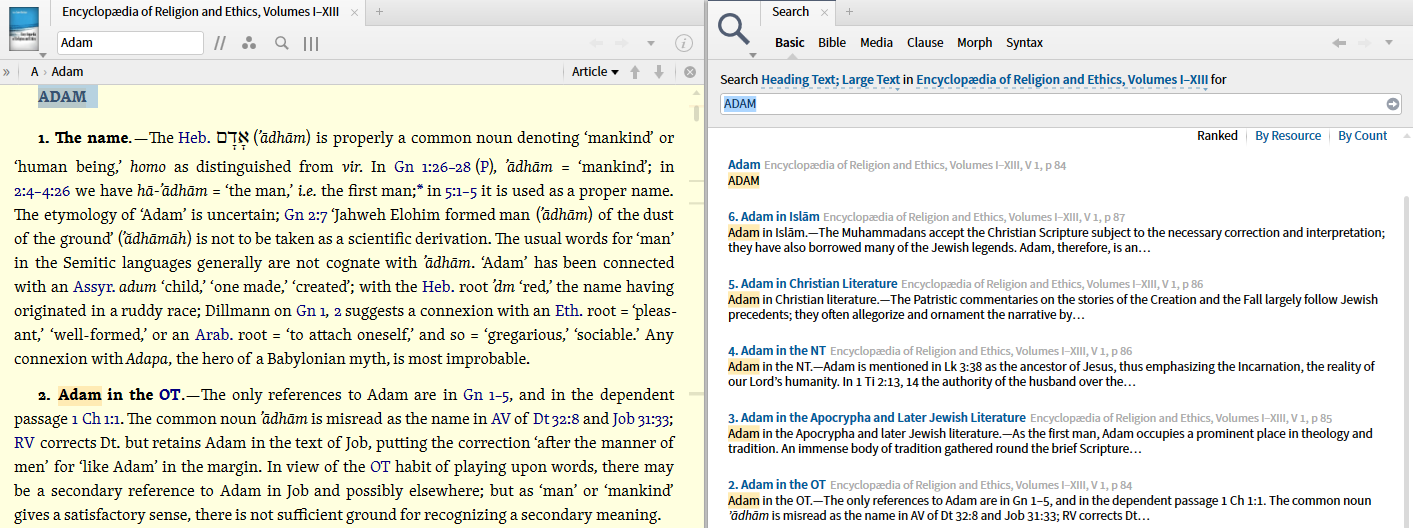Go back in the encyclopedia panel history
Viewport: 1413px width, 528px height.
[x=597, y=43]
